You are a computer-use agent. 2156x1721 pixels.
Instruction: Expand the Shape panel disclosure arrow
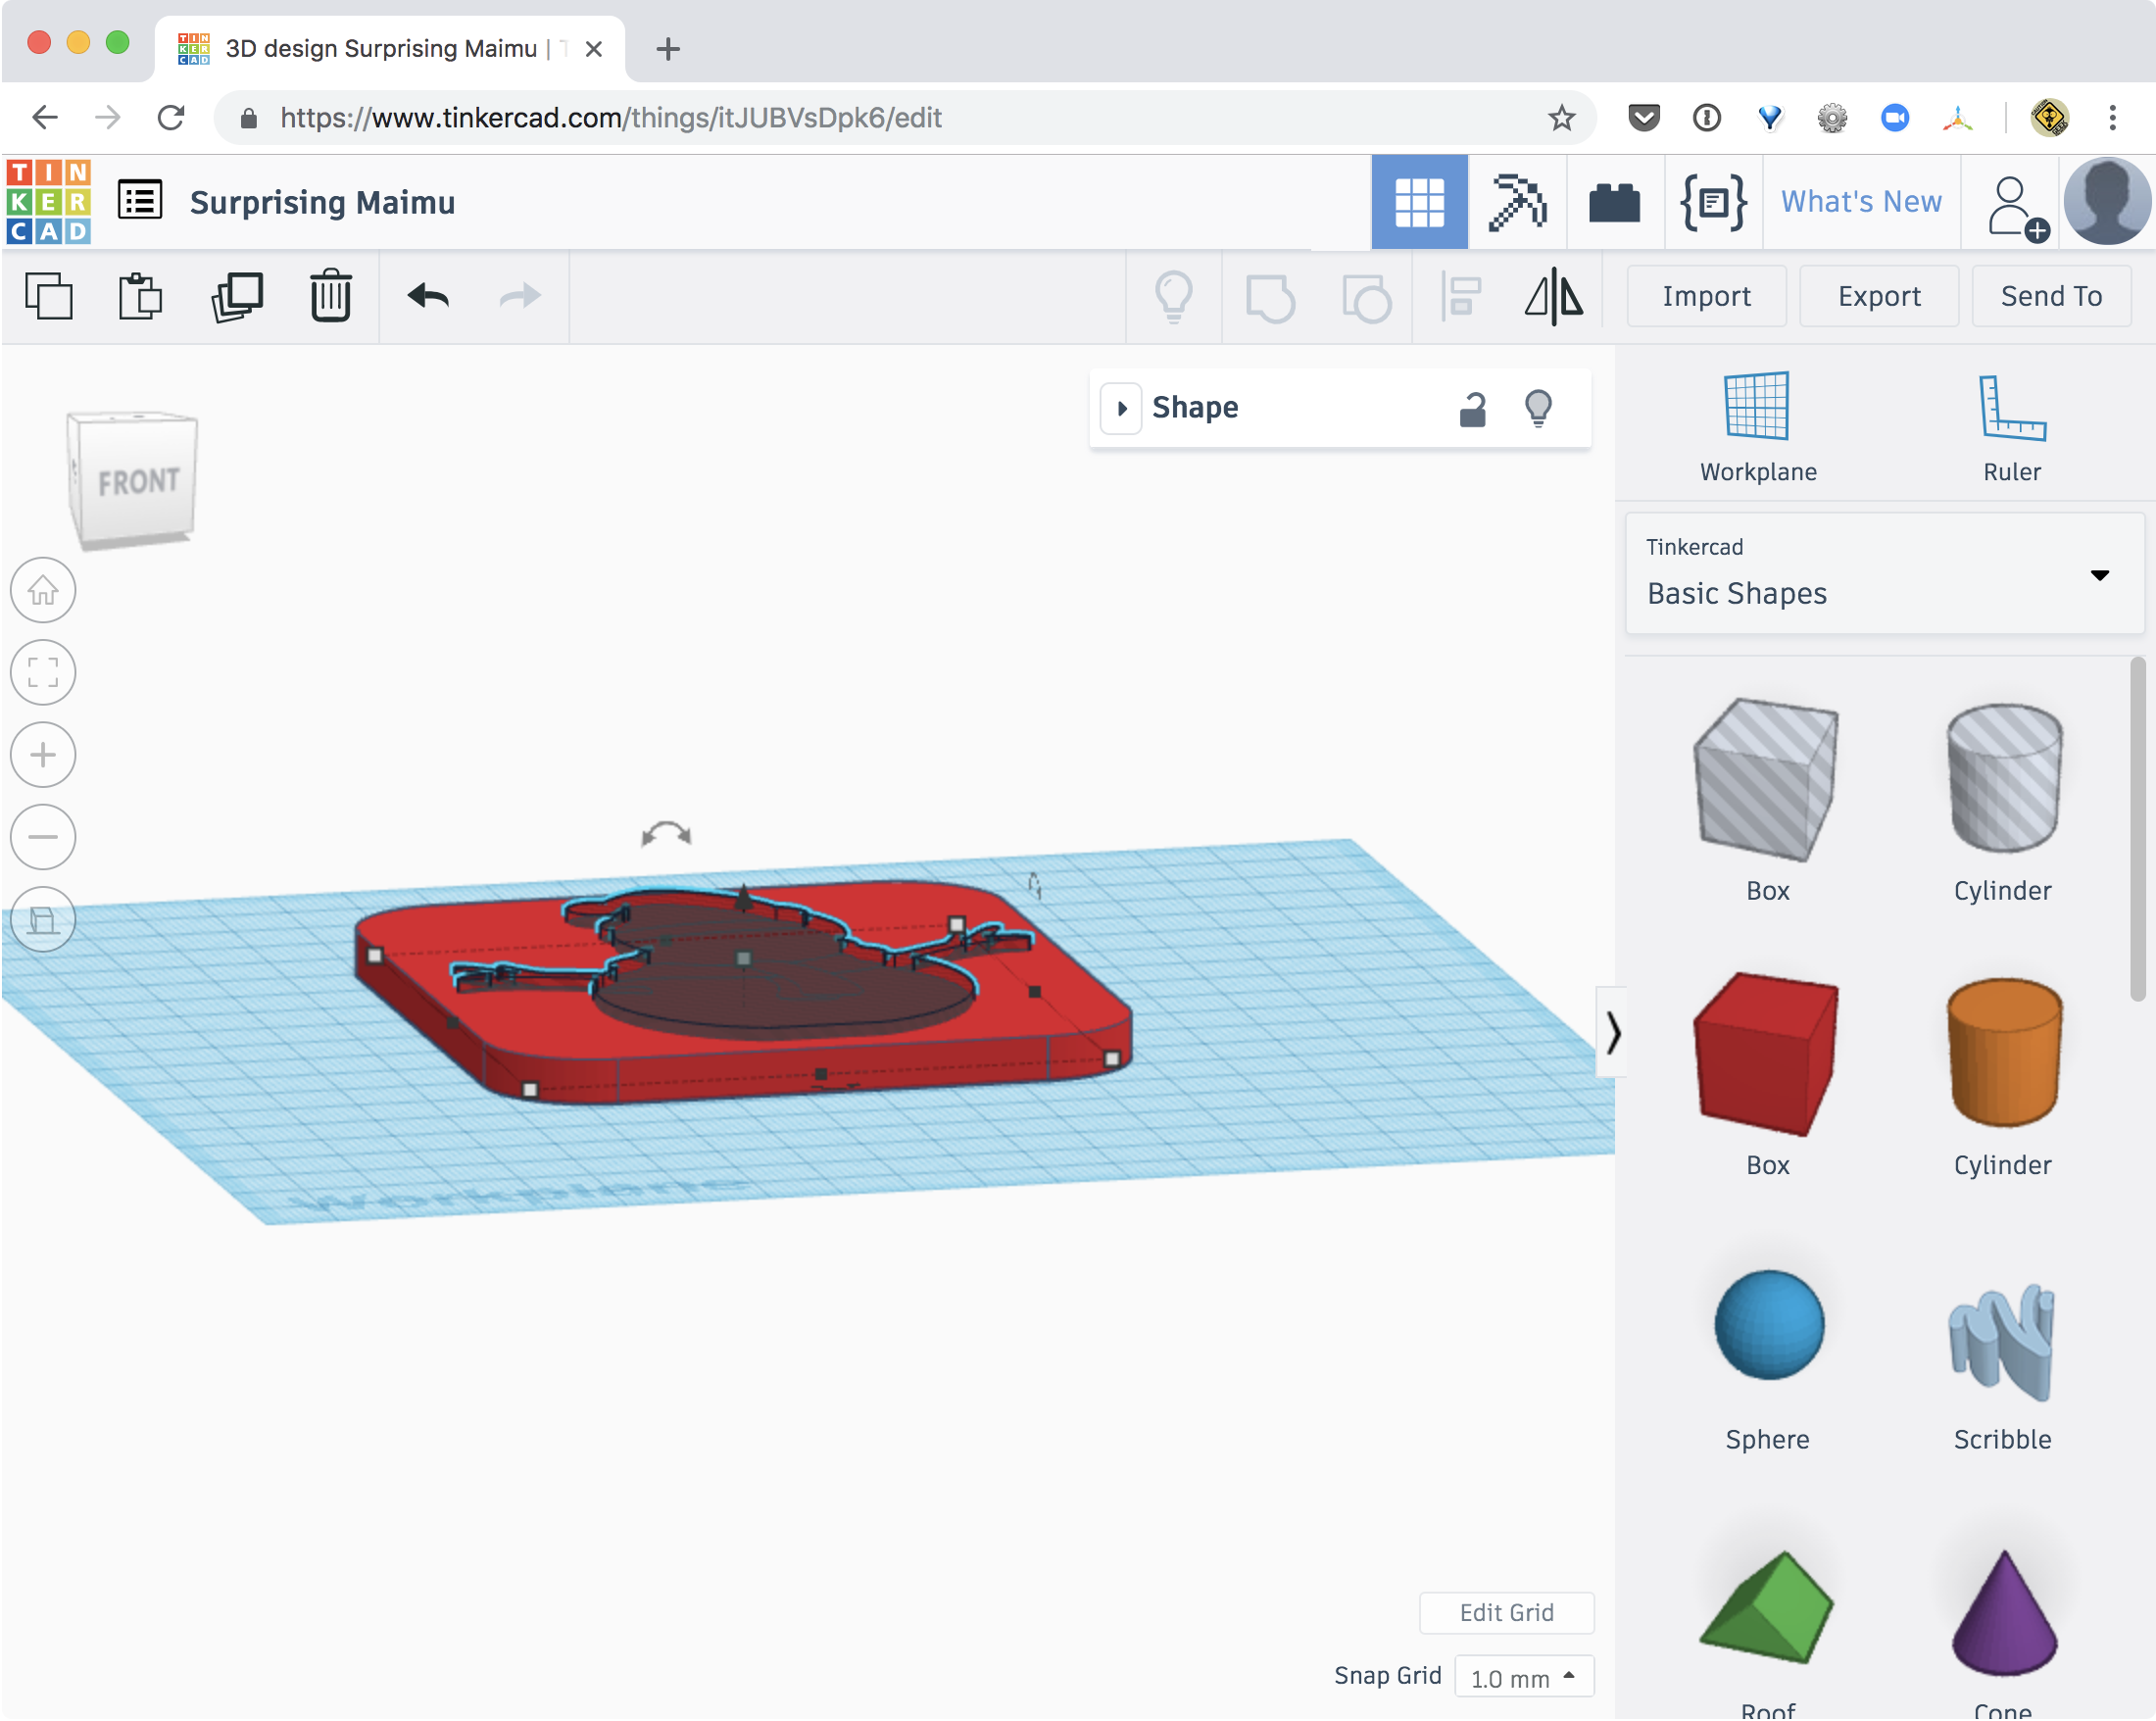pos(1121,407)
